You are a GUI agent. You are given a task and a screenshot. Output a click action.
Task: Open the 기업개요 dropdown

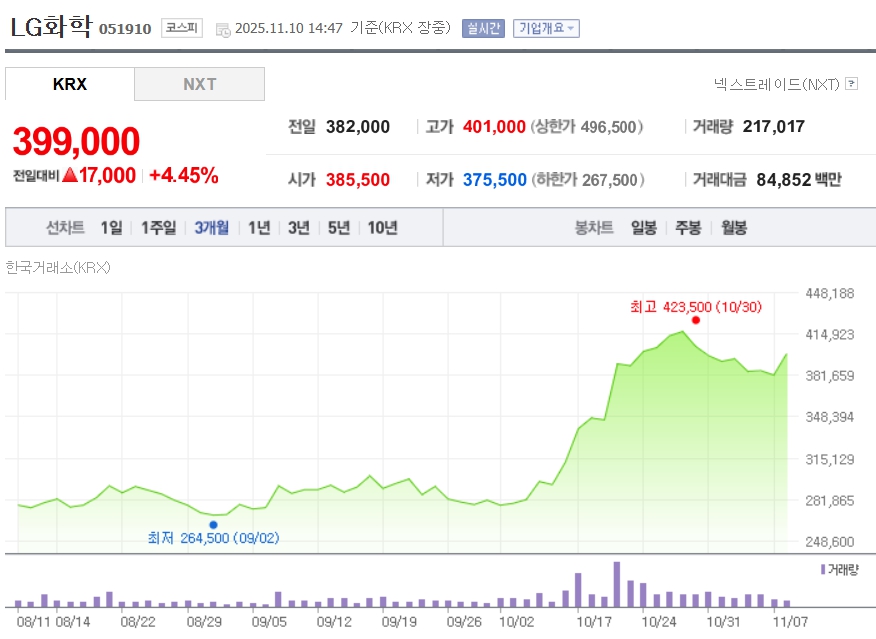click(x=546, y=28)
